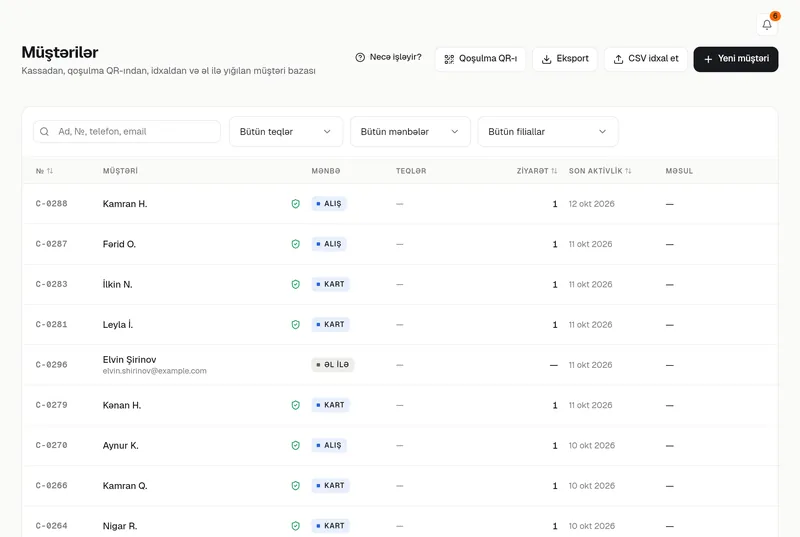
Task: Click the search magnifier icon in the filter bar
Action: click(44, 132)
